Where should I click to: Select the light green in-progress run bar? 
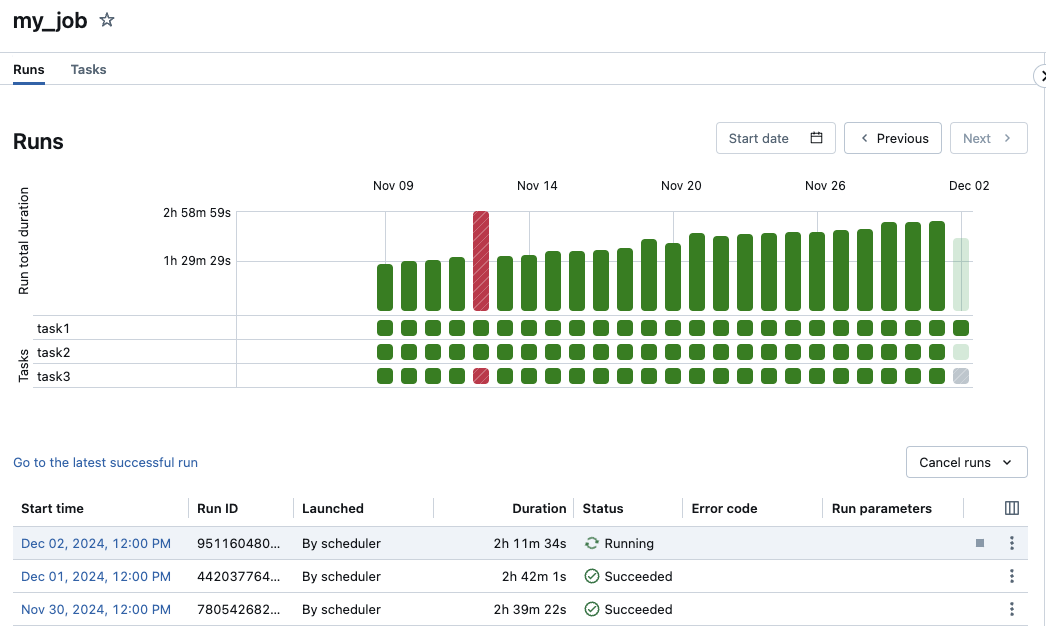961,274
